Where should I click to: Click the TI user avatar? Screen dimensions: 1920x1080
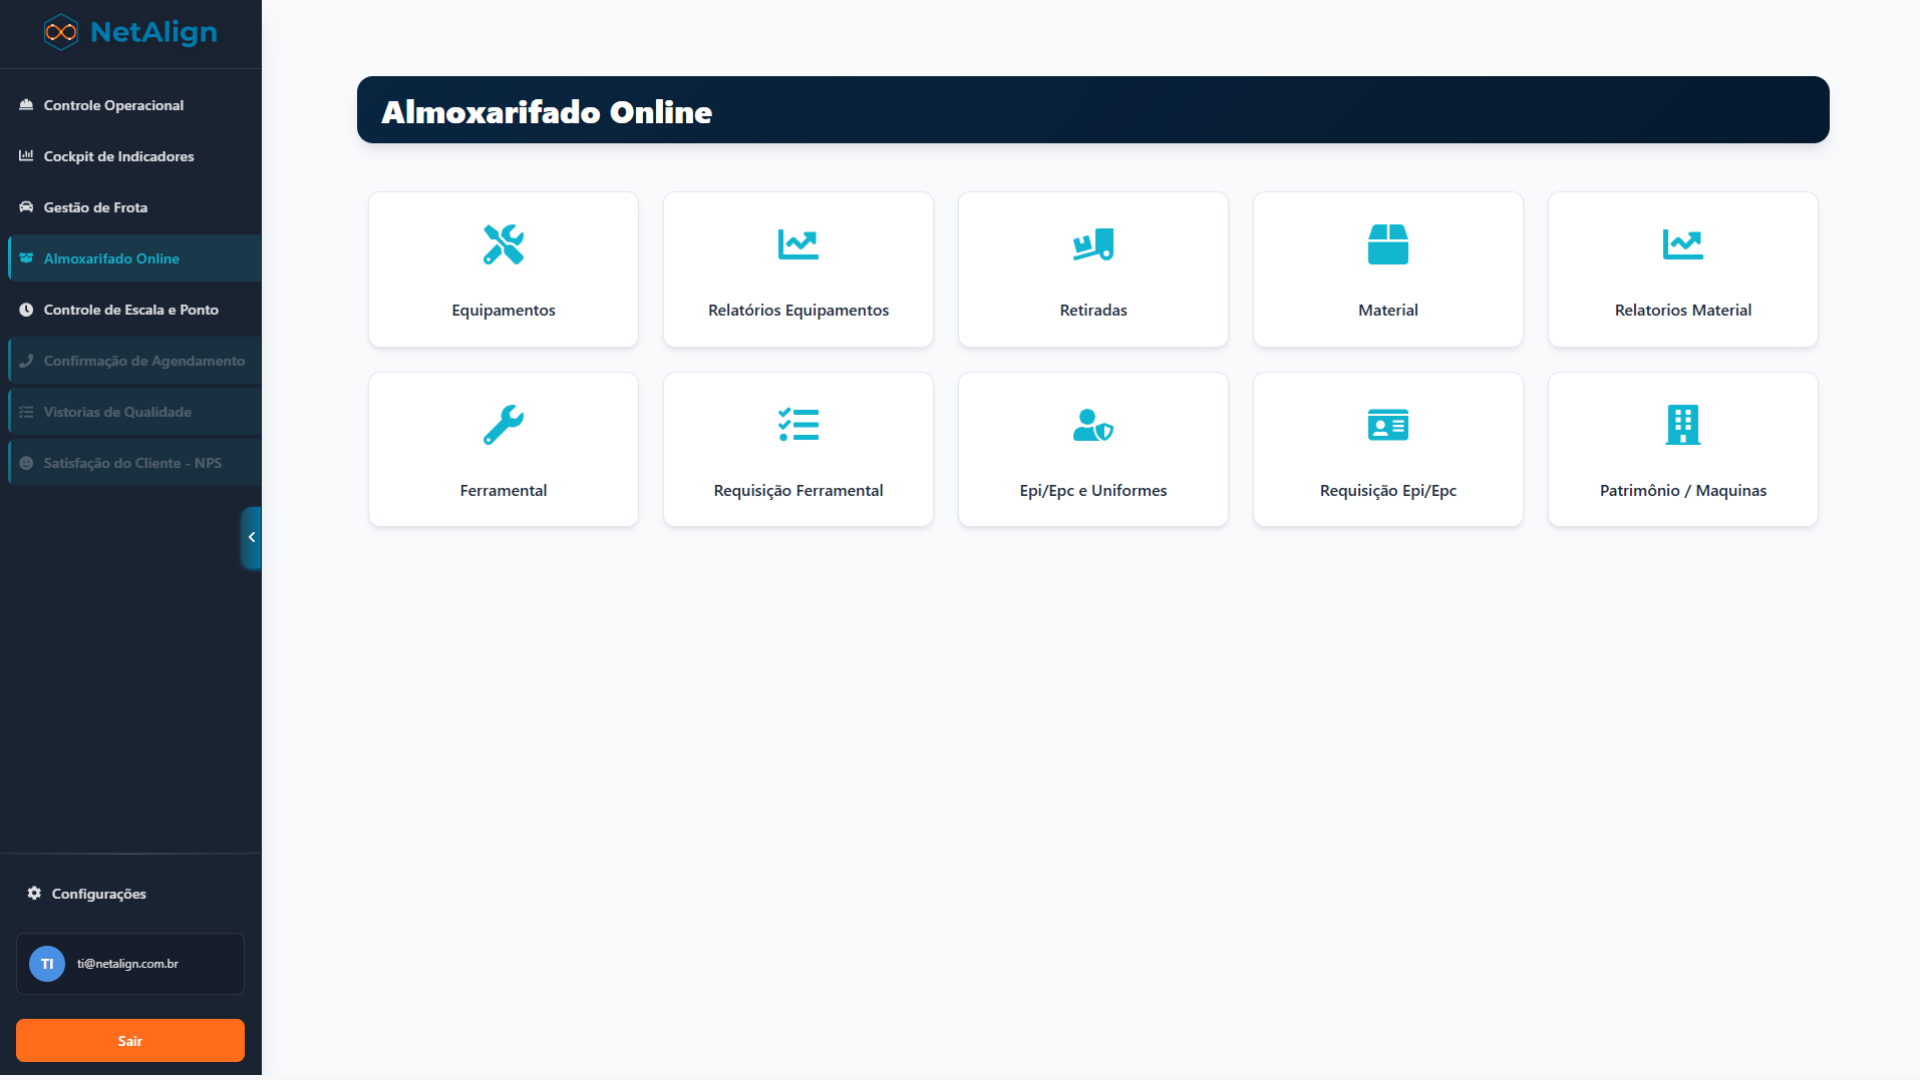point(47,964)
